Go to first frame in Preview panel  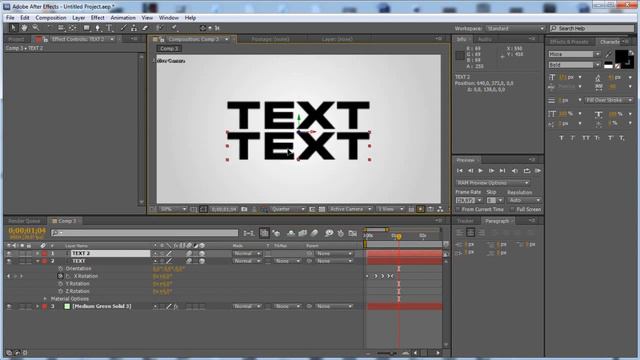coord(460,171)
